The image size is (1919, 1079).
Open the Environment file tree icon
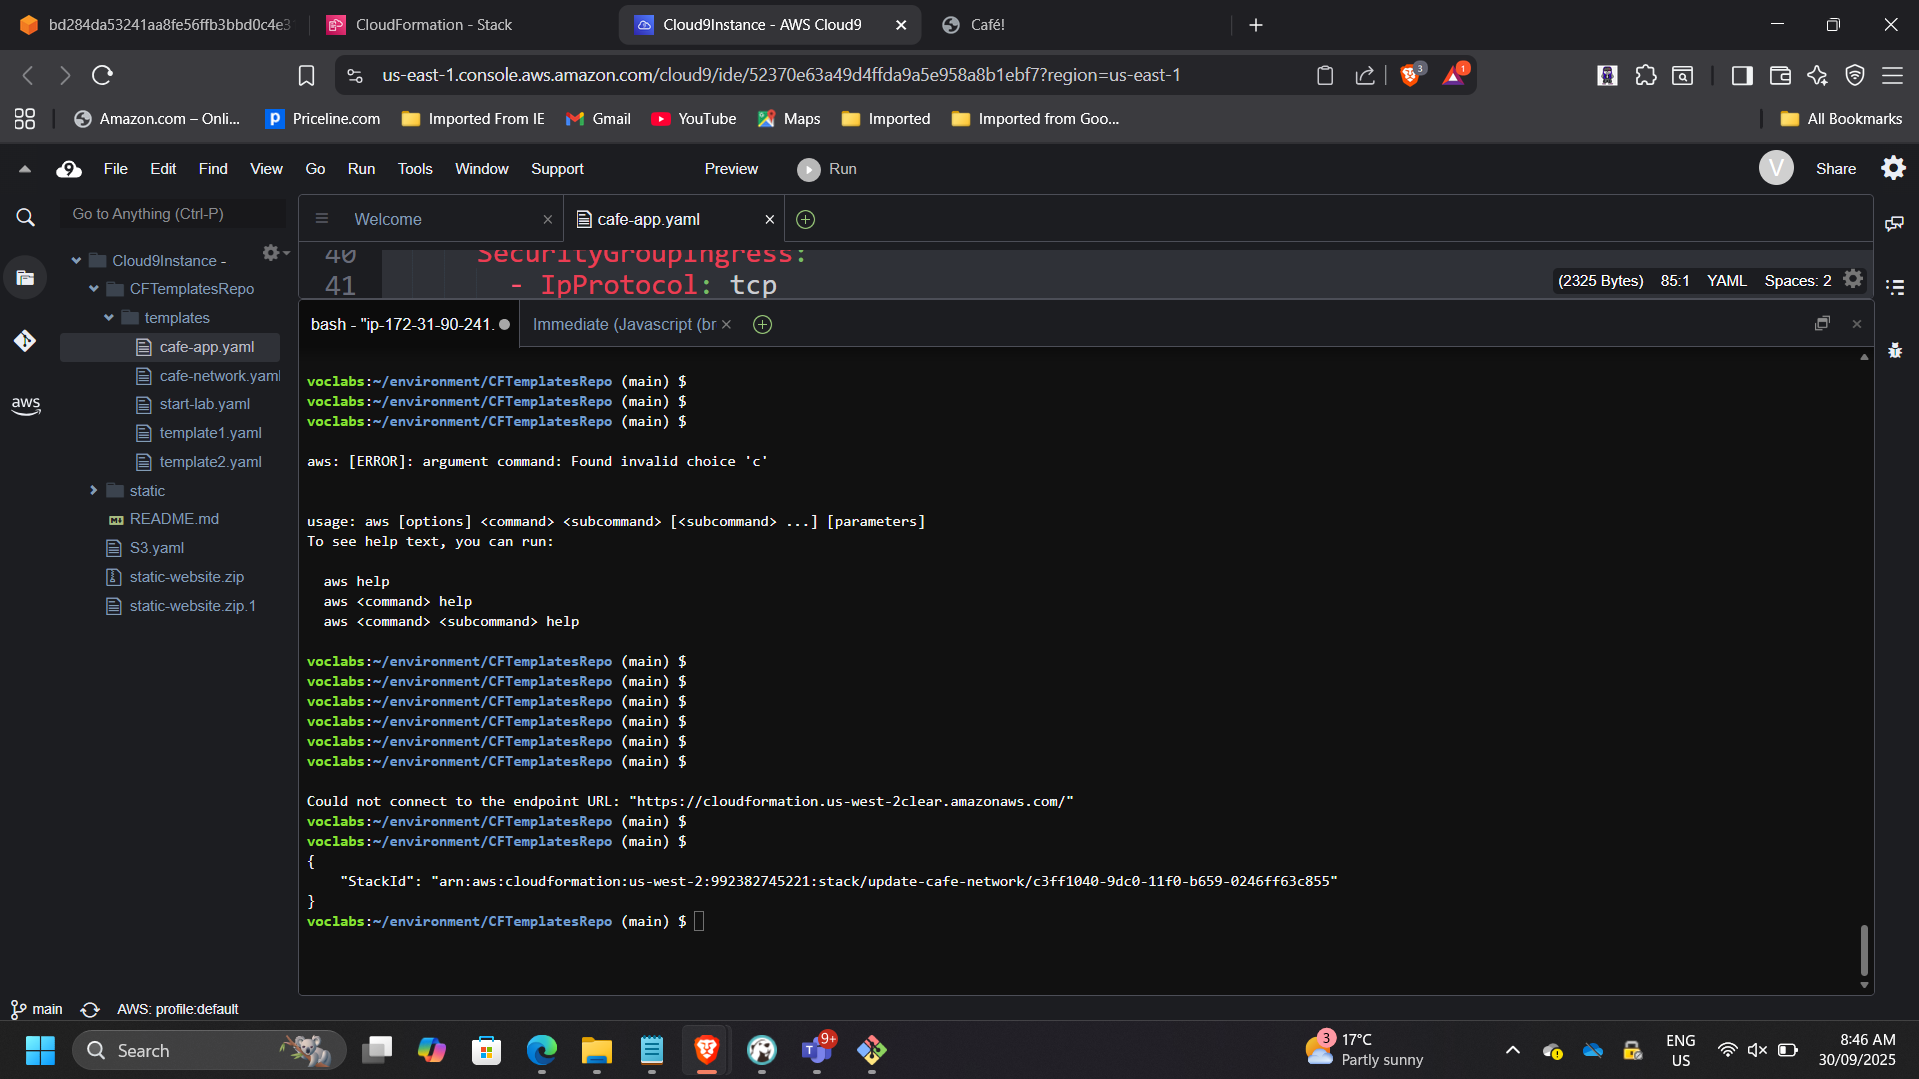pos(25,278)
